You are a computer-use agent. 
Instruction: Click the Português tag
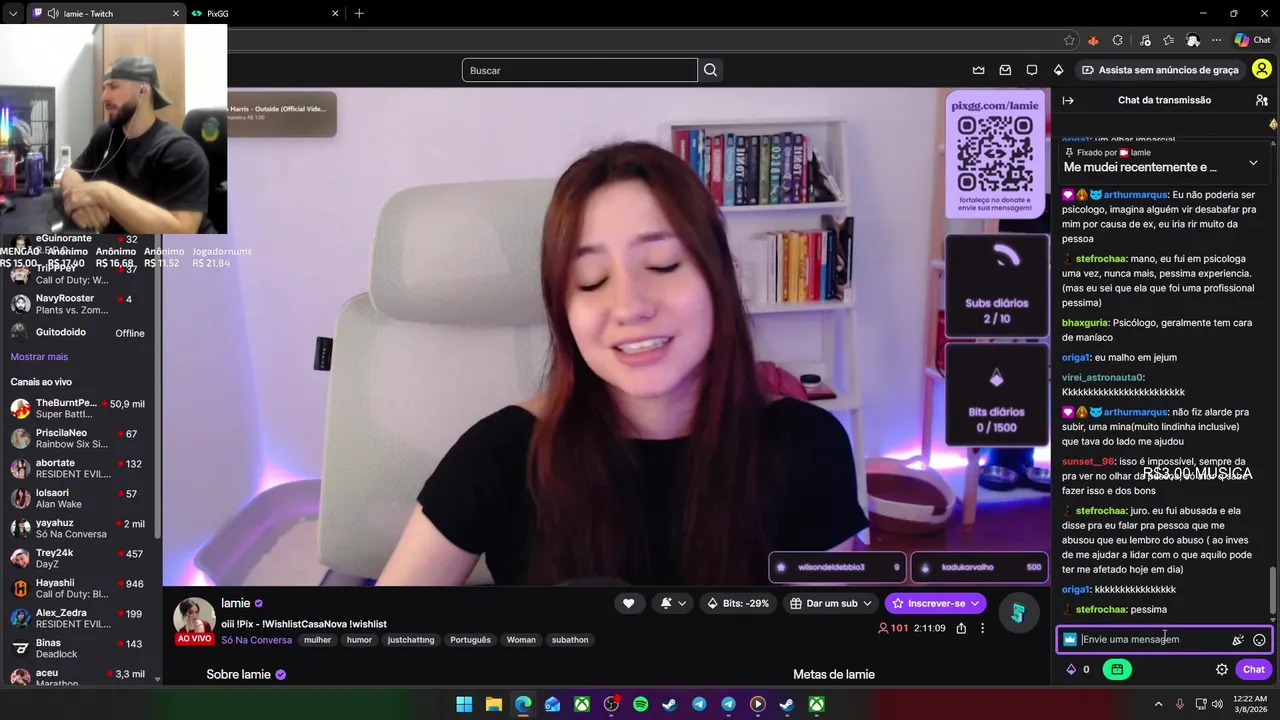[470, 640]
